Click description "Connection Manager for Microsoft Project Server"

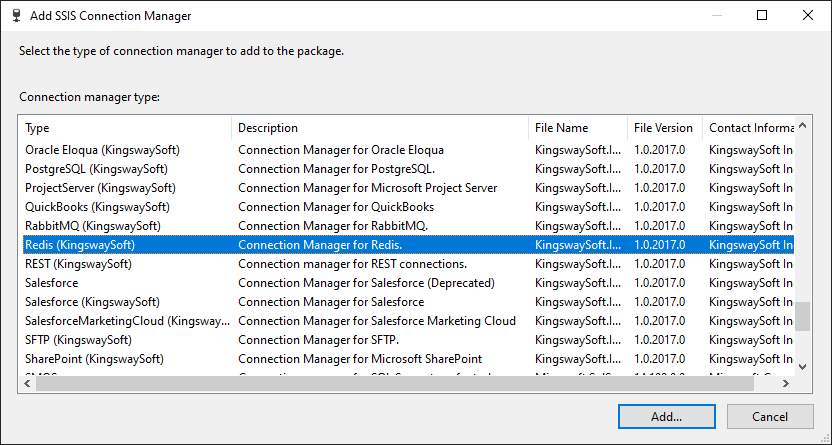point(368,188)
